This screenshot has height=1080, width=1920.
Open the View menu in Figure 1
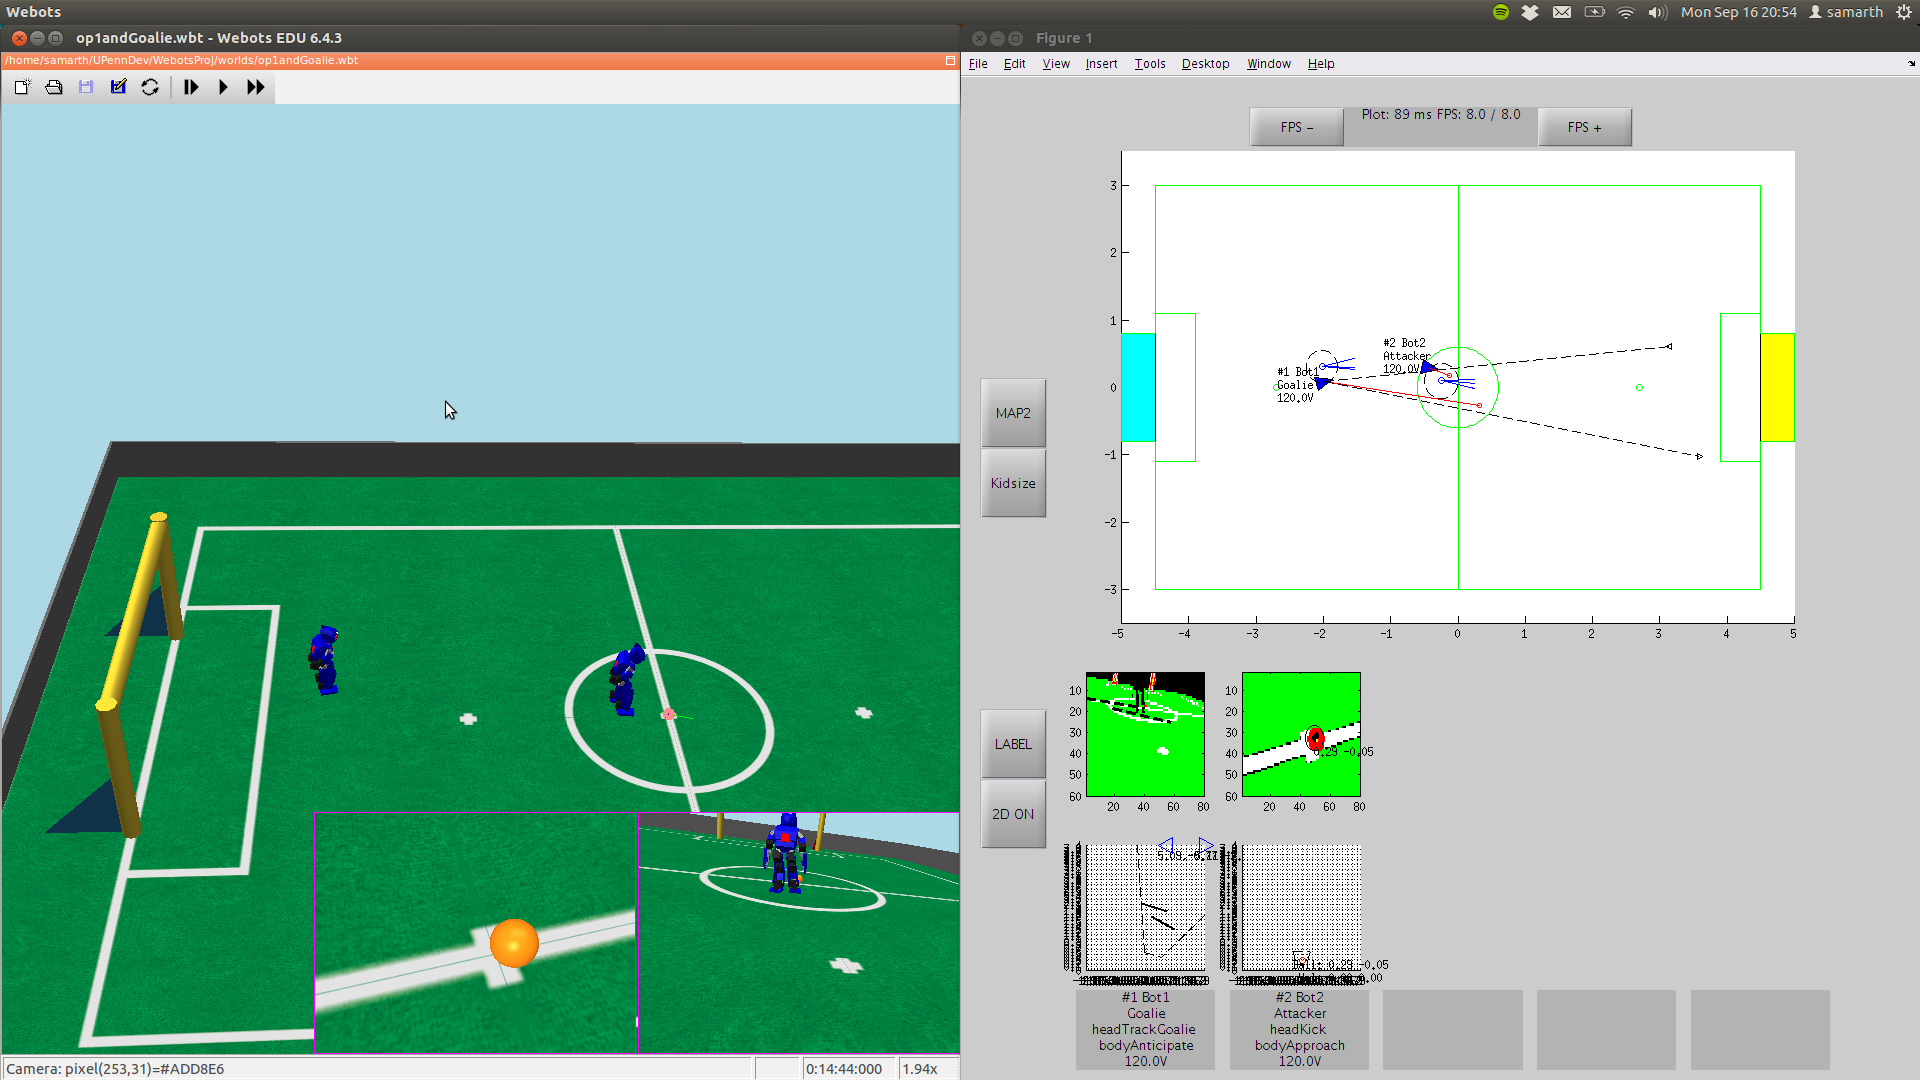coord(1056,63)
